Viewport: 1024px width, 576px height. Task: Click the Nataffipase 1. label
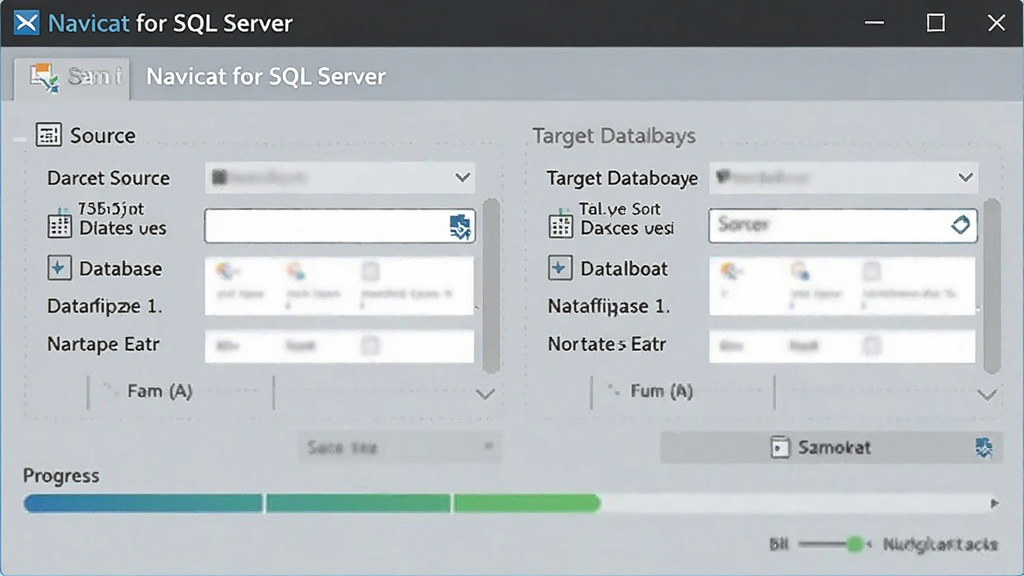(609, 306)
